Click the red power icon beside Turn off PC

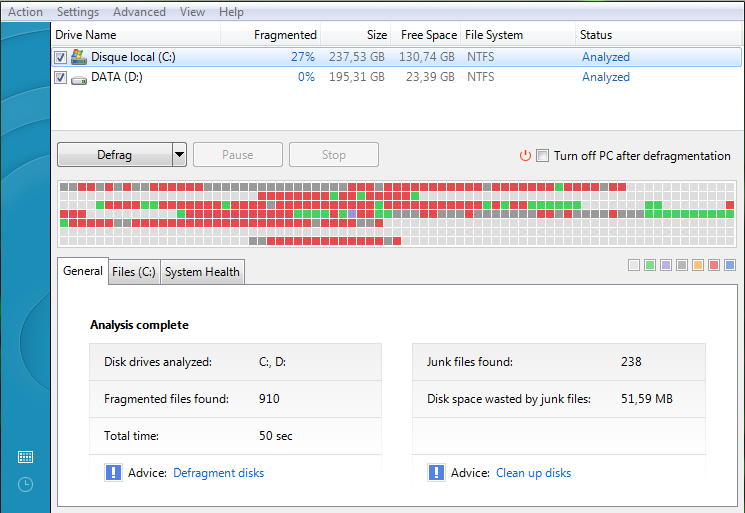[525, 156]
